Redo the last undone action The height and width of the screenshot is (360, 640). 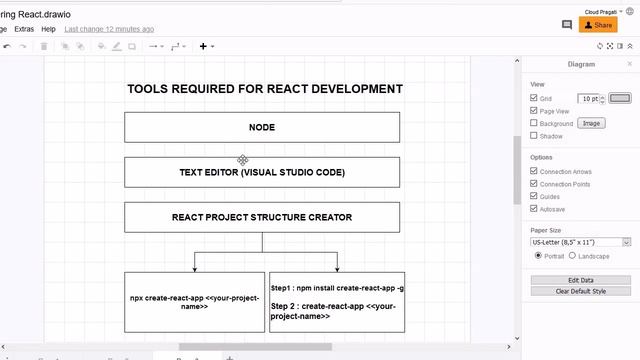tap(23, 47)
